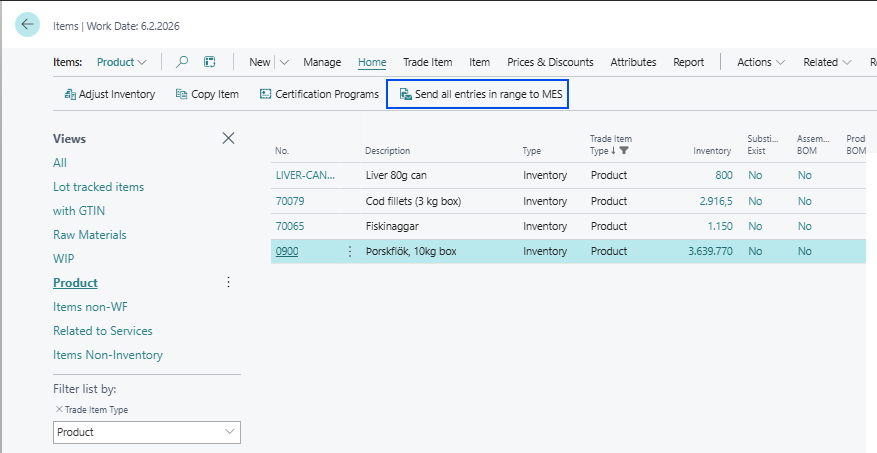This screenshot has height=453, width=877.
Task: Select the Raw Materials view
Action: tap(90, 235)
